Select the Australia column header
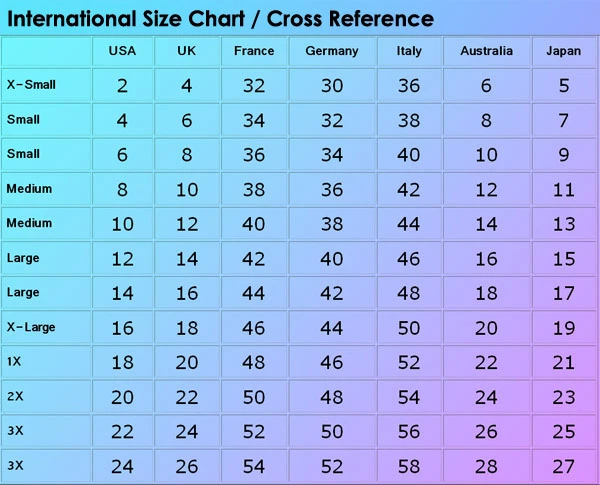The height and width of the screenshot is (485, 600). tap(486, 51)
